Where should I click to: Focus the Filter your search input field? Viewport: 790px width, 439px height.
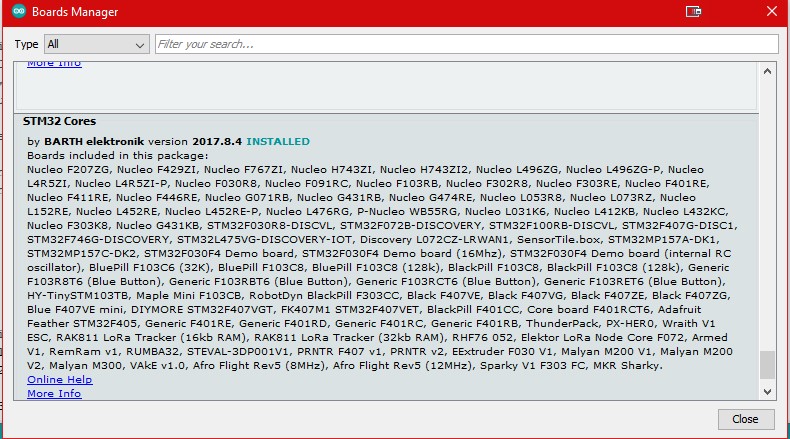click(x=467, y=44)
